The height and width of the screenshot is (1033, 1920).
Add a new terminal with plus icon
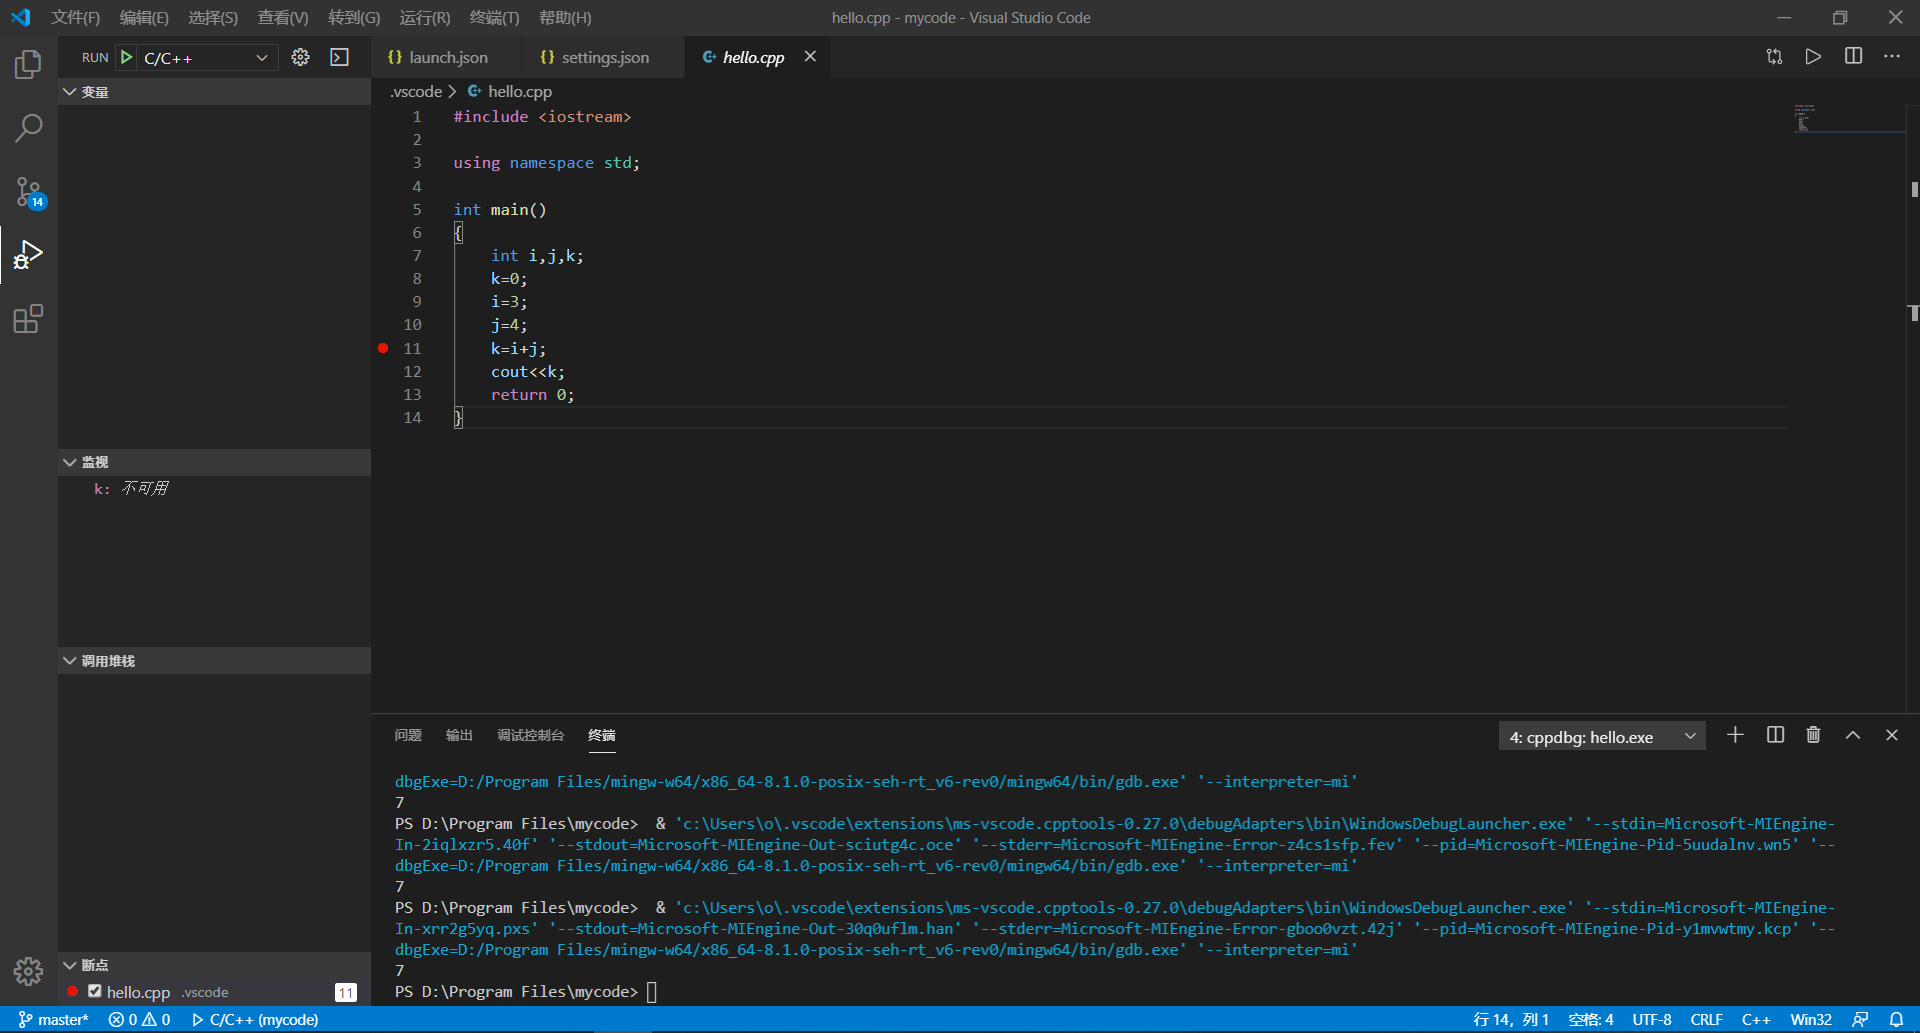point(1735,735)
